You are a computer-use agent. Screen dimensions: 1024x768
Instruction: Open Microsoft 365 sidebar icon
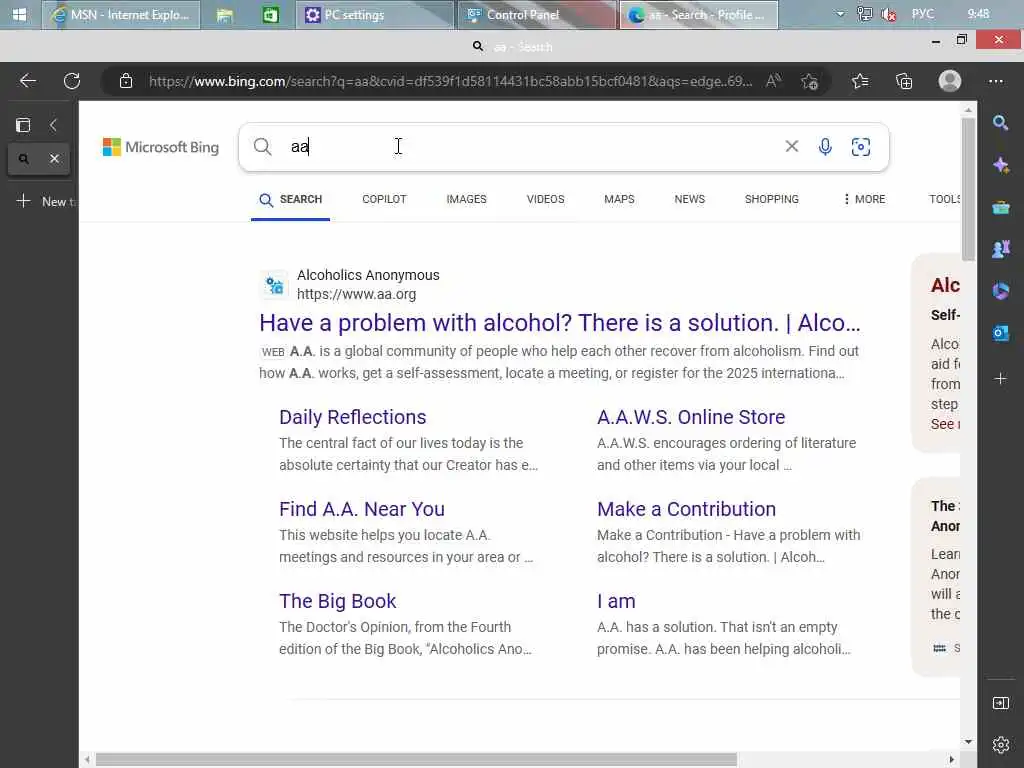1000,291
